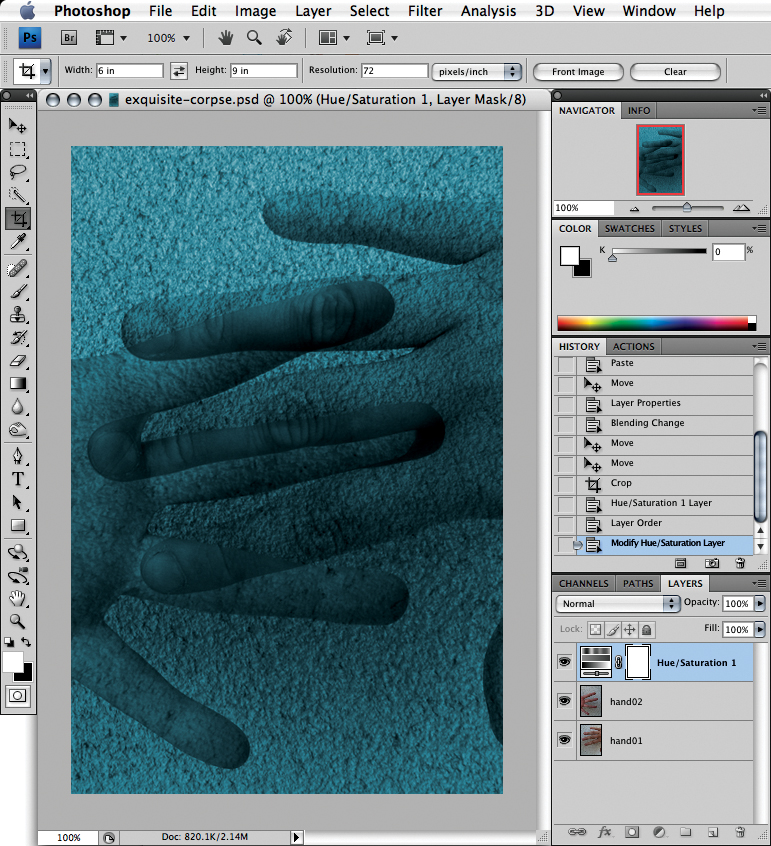Viewport: 771px width, 846px height.
Task: Toggle visibility of Hue/Saturation 1 layer
Action: click(x=563, y=662)
